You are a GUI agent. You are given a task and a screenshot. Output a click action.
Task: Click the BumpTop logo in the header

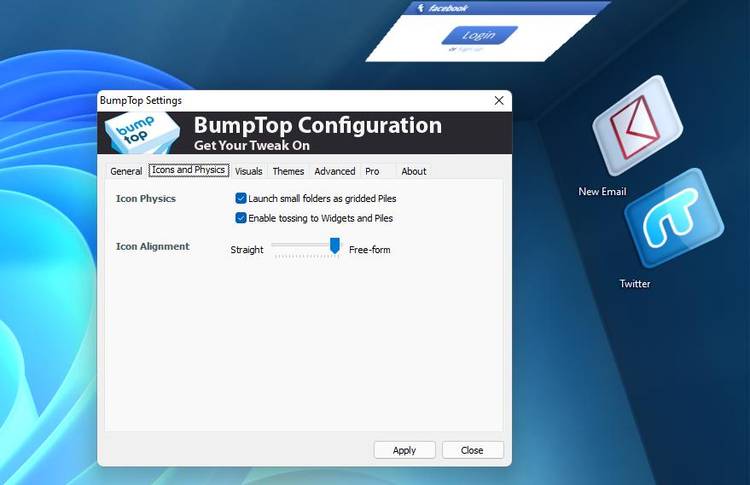coord(142,133)
